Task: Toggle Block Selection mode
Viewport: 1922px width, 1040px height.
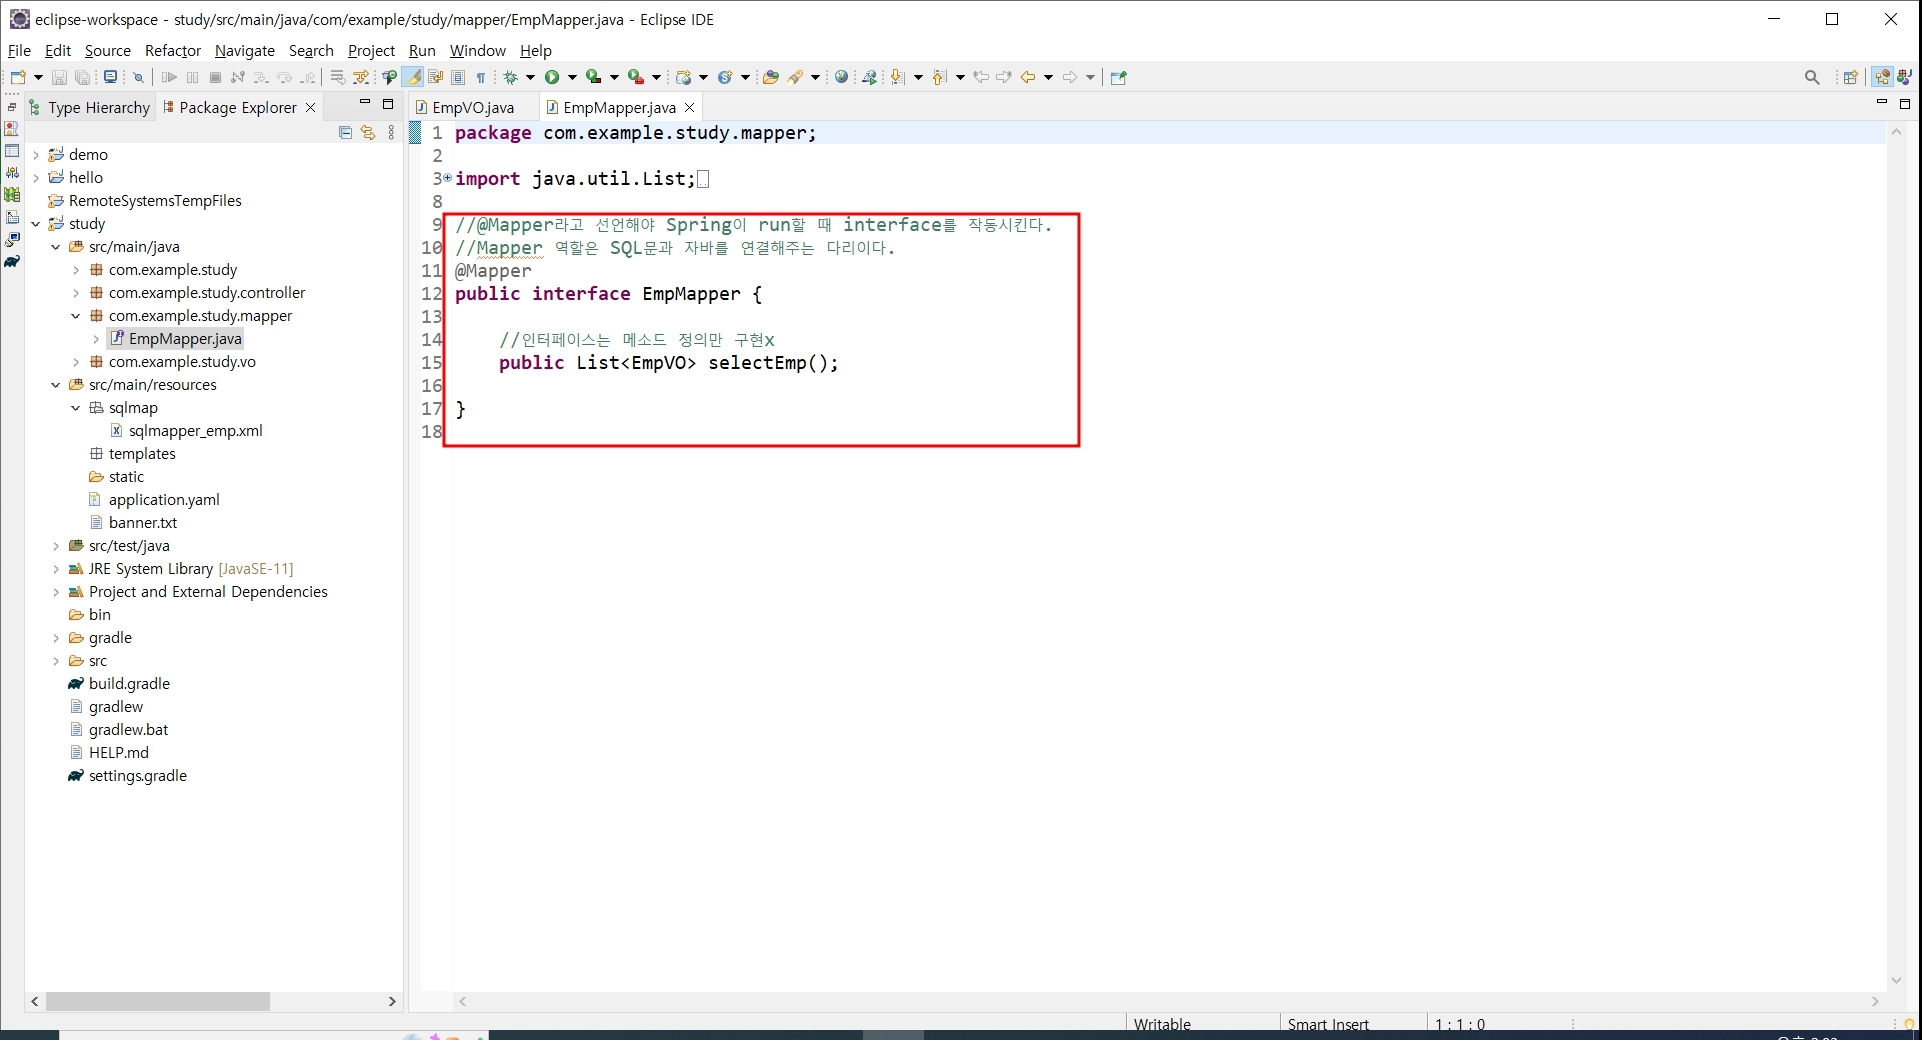Action: click(x=458, y=77)
